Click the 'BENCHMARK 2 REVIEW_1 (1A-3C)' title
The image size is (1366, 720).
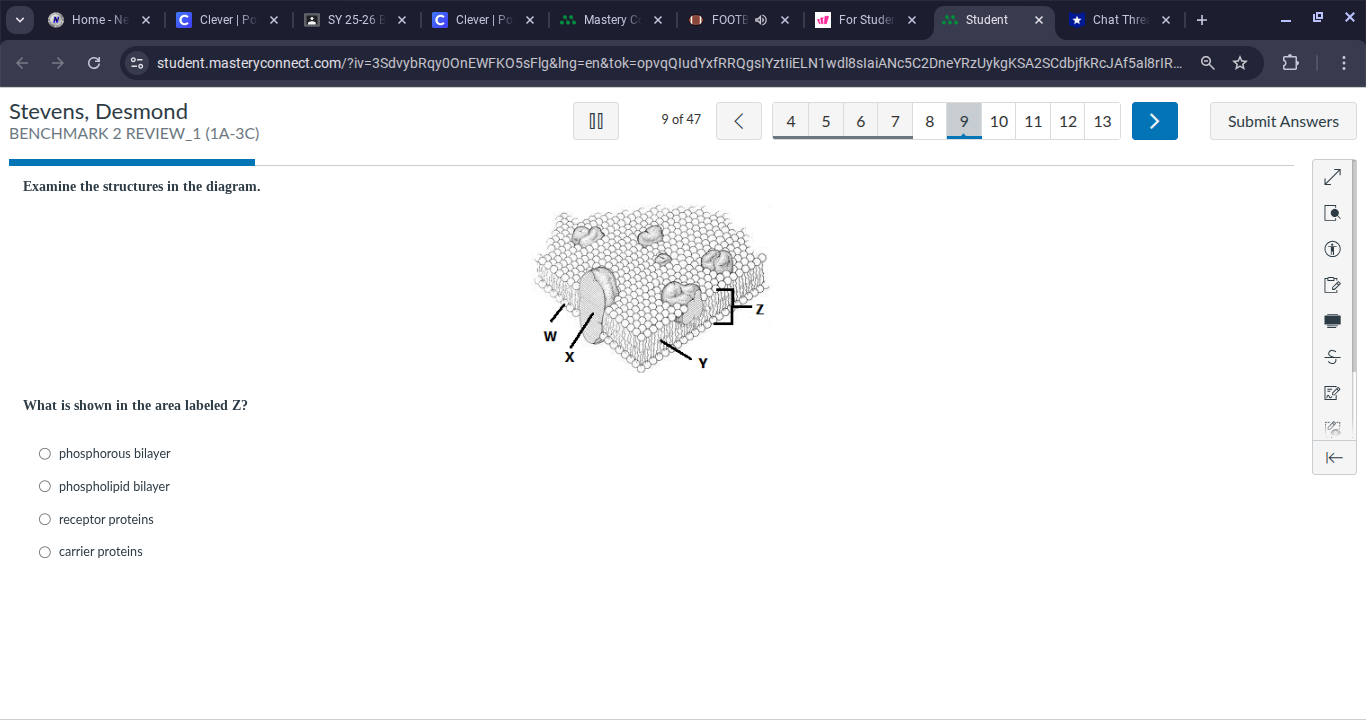134,133
